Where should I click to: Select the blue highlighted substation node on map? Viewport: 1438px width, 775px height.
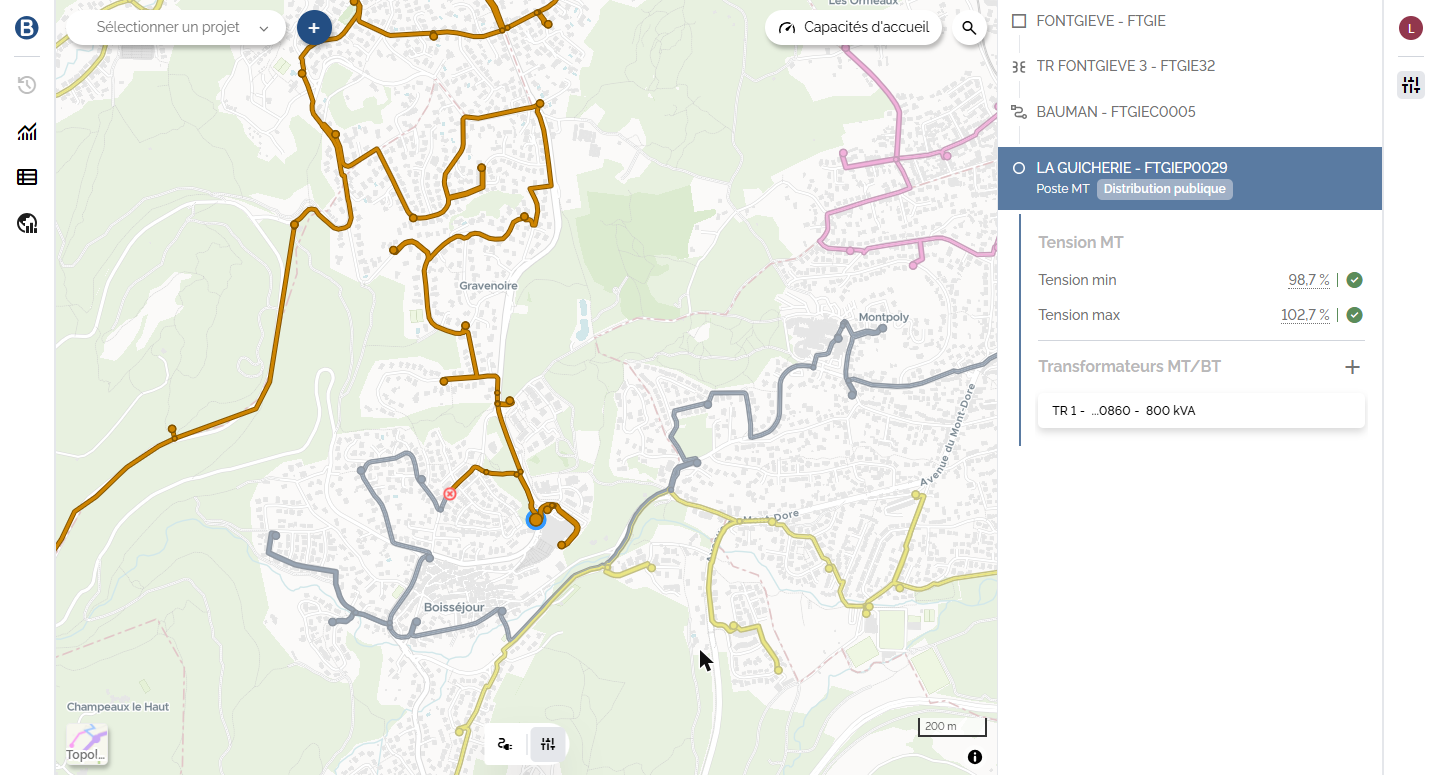coord(536,520)
